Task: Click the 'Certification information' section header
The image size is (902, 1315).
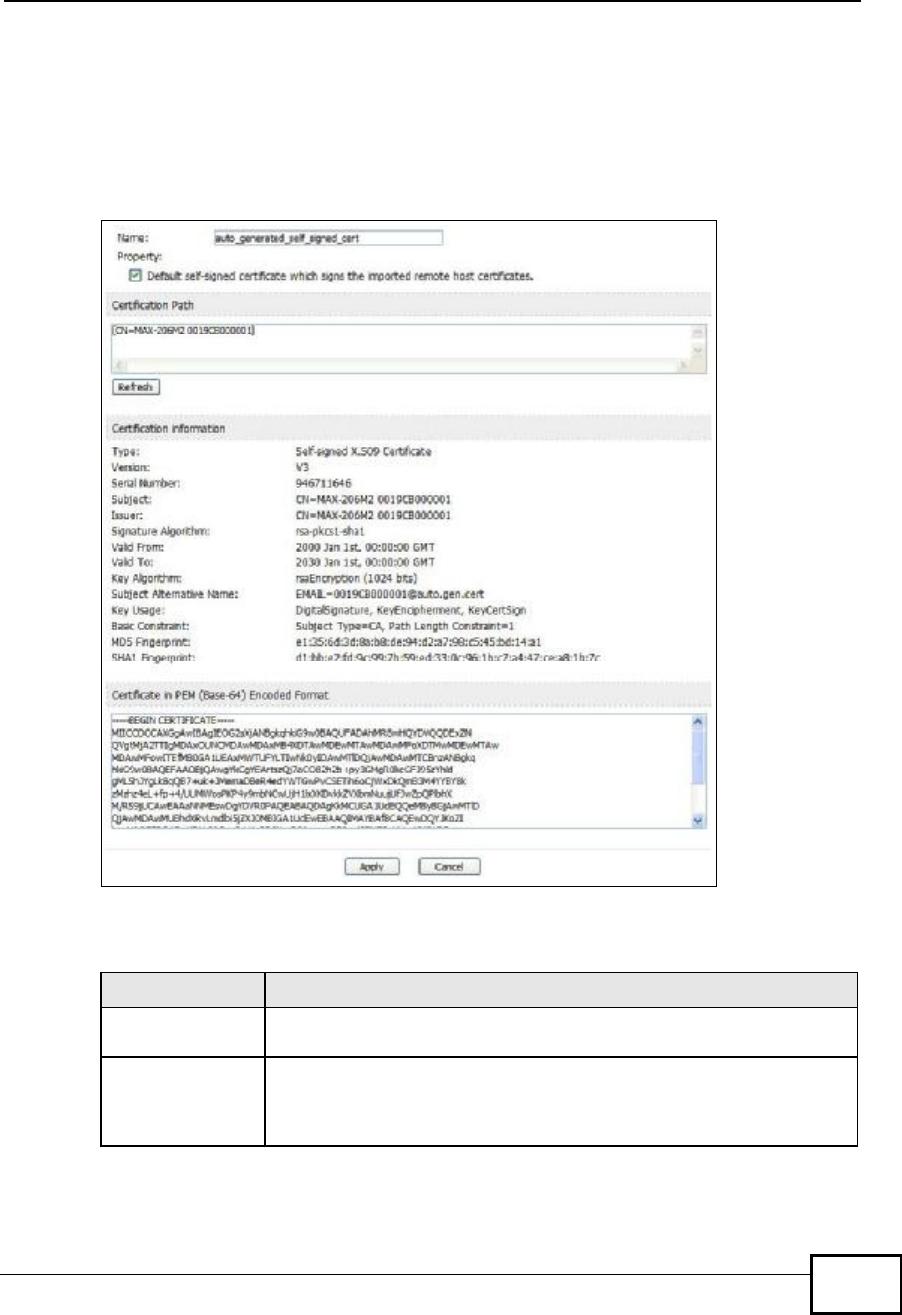Action: click(168, 429)
